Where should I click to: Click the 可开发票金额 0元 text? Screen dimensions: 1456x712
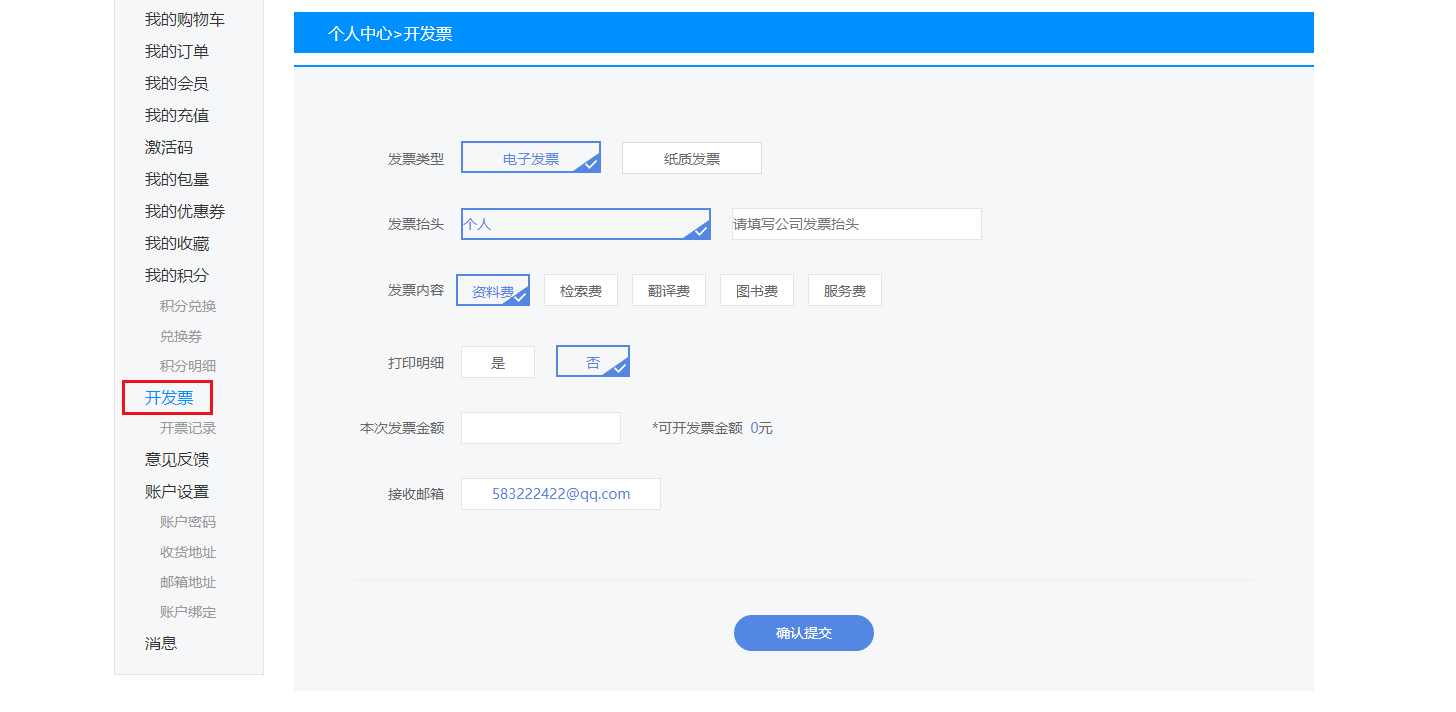click(x=712, y=428)
